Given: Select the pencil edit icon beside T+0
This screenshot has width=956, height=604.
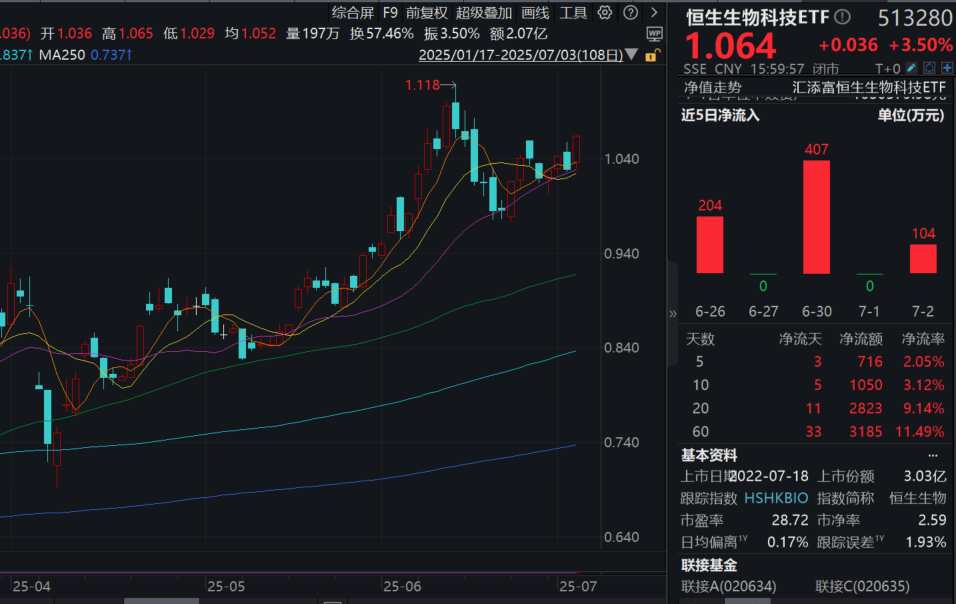Looking at the screenshot, I should pyautogui.click(x=911, y=68).
